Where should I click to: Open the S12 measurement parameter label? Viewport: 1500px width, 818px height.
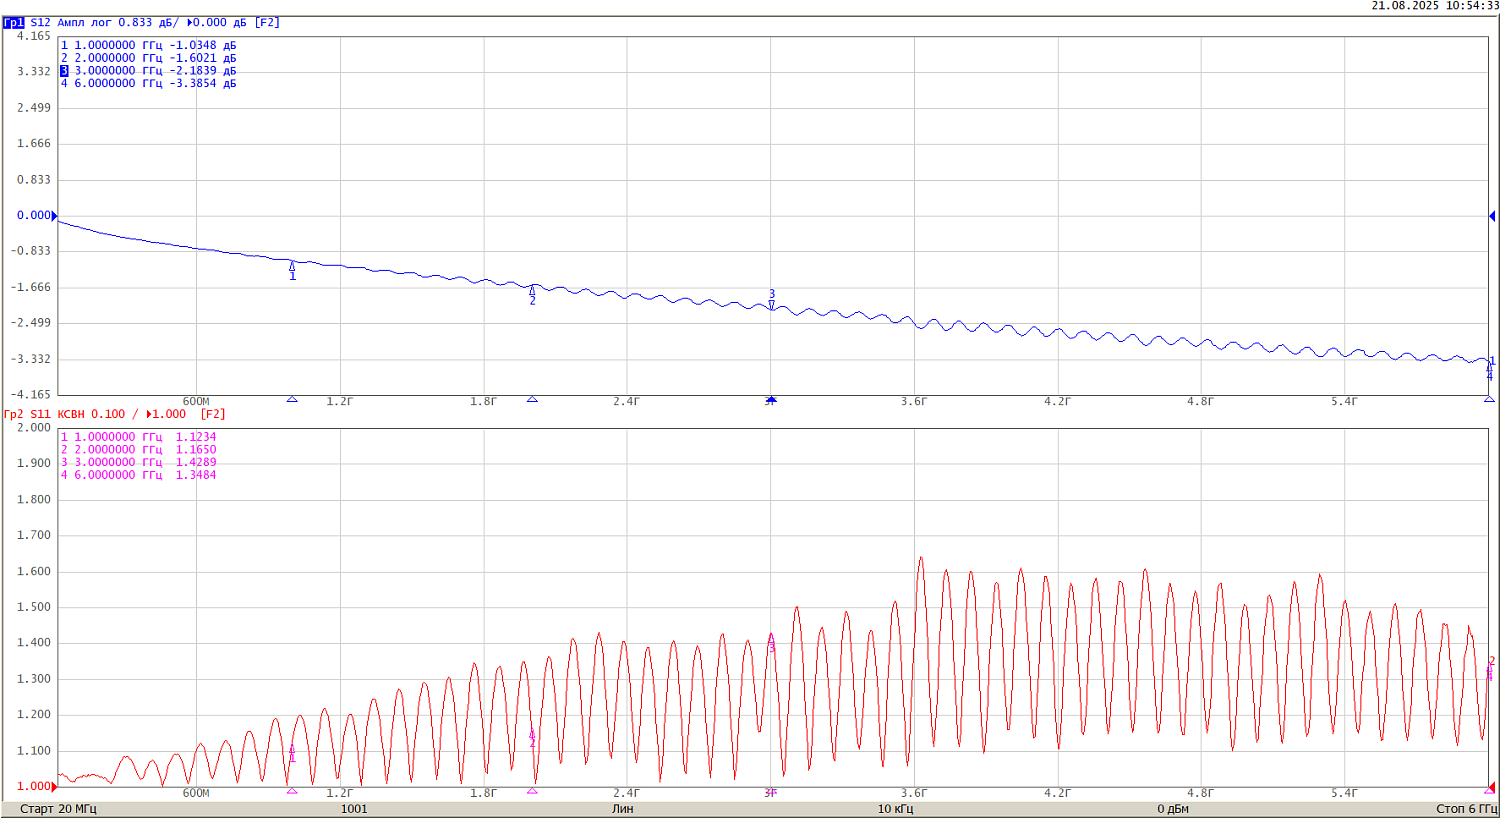click(40, 22)
